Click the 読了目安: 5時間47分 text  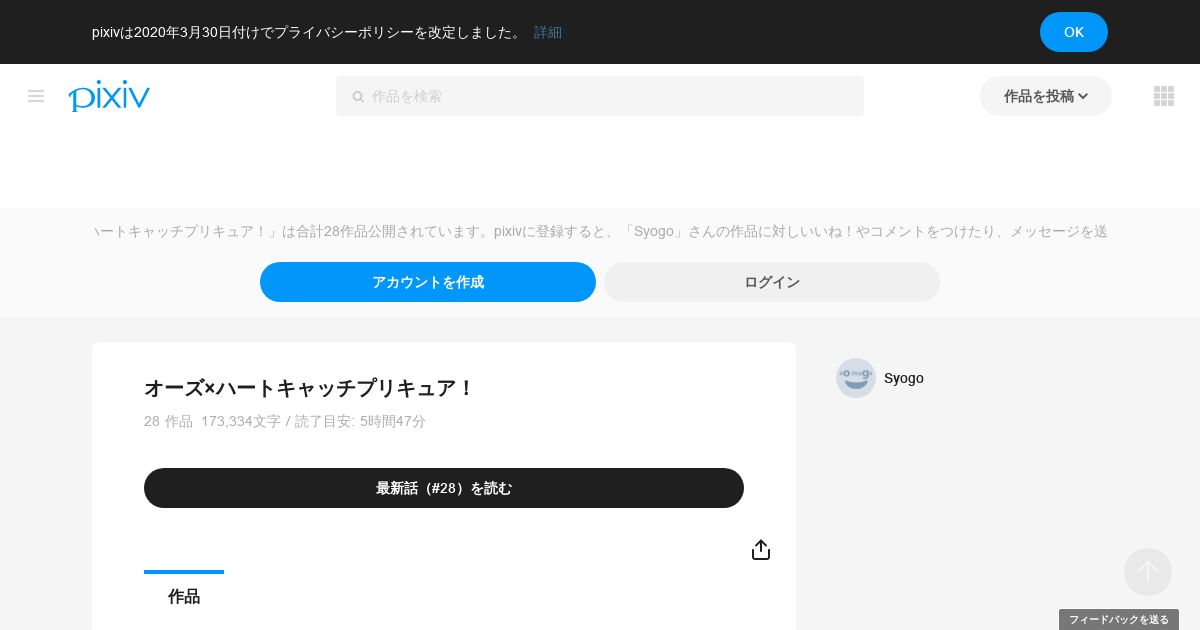coord(360,421)
